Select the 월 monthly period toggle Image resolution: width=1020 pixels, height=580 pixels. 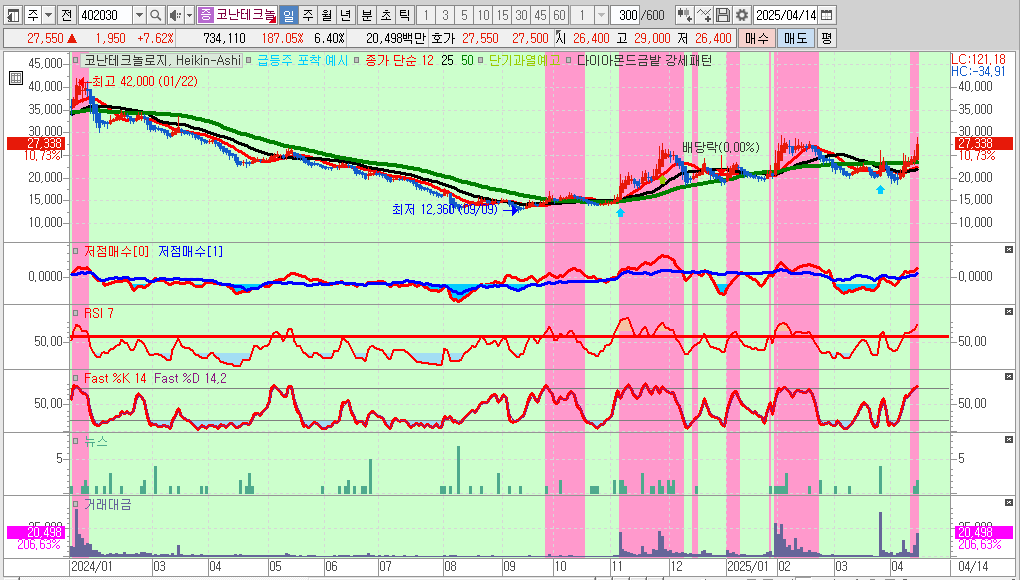click(327, 15)
